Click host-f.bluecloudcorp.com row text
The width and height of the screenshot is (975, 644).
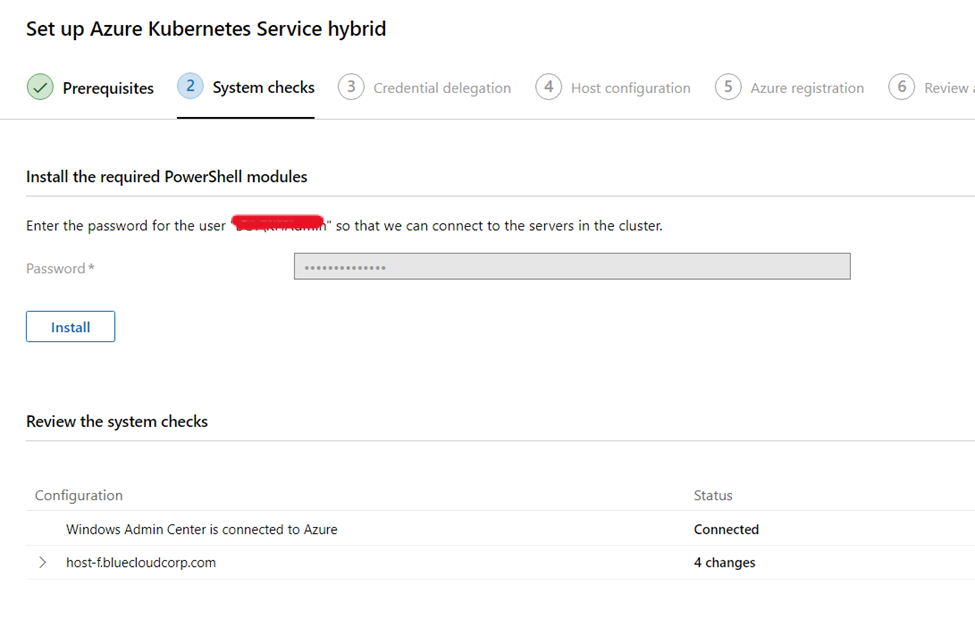(x=141, y=563)
